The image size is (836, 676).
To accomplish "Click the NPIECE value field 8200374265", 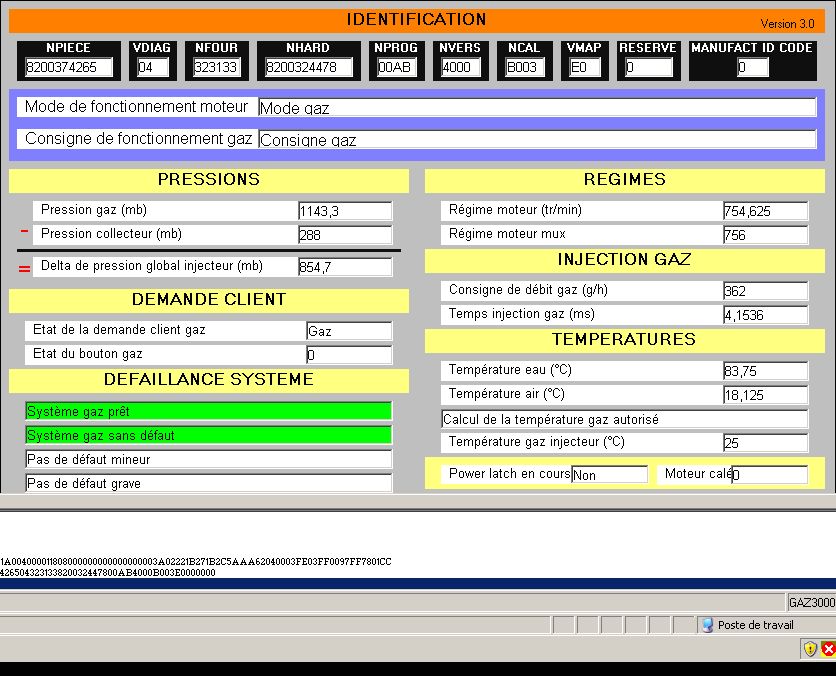I will pos(69,68).
